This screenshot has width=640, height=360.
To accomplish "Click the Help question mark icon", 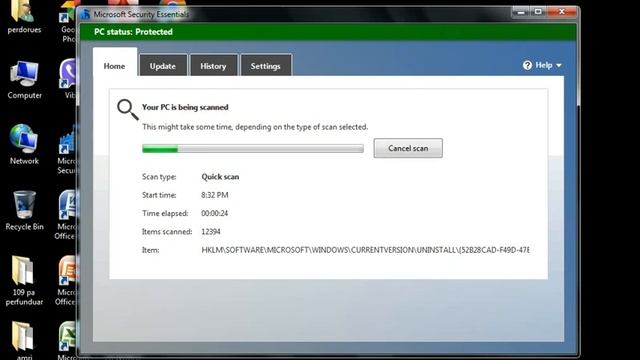I will click(527, 65).
